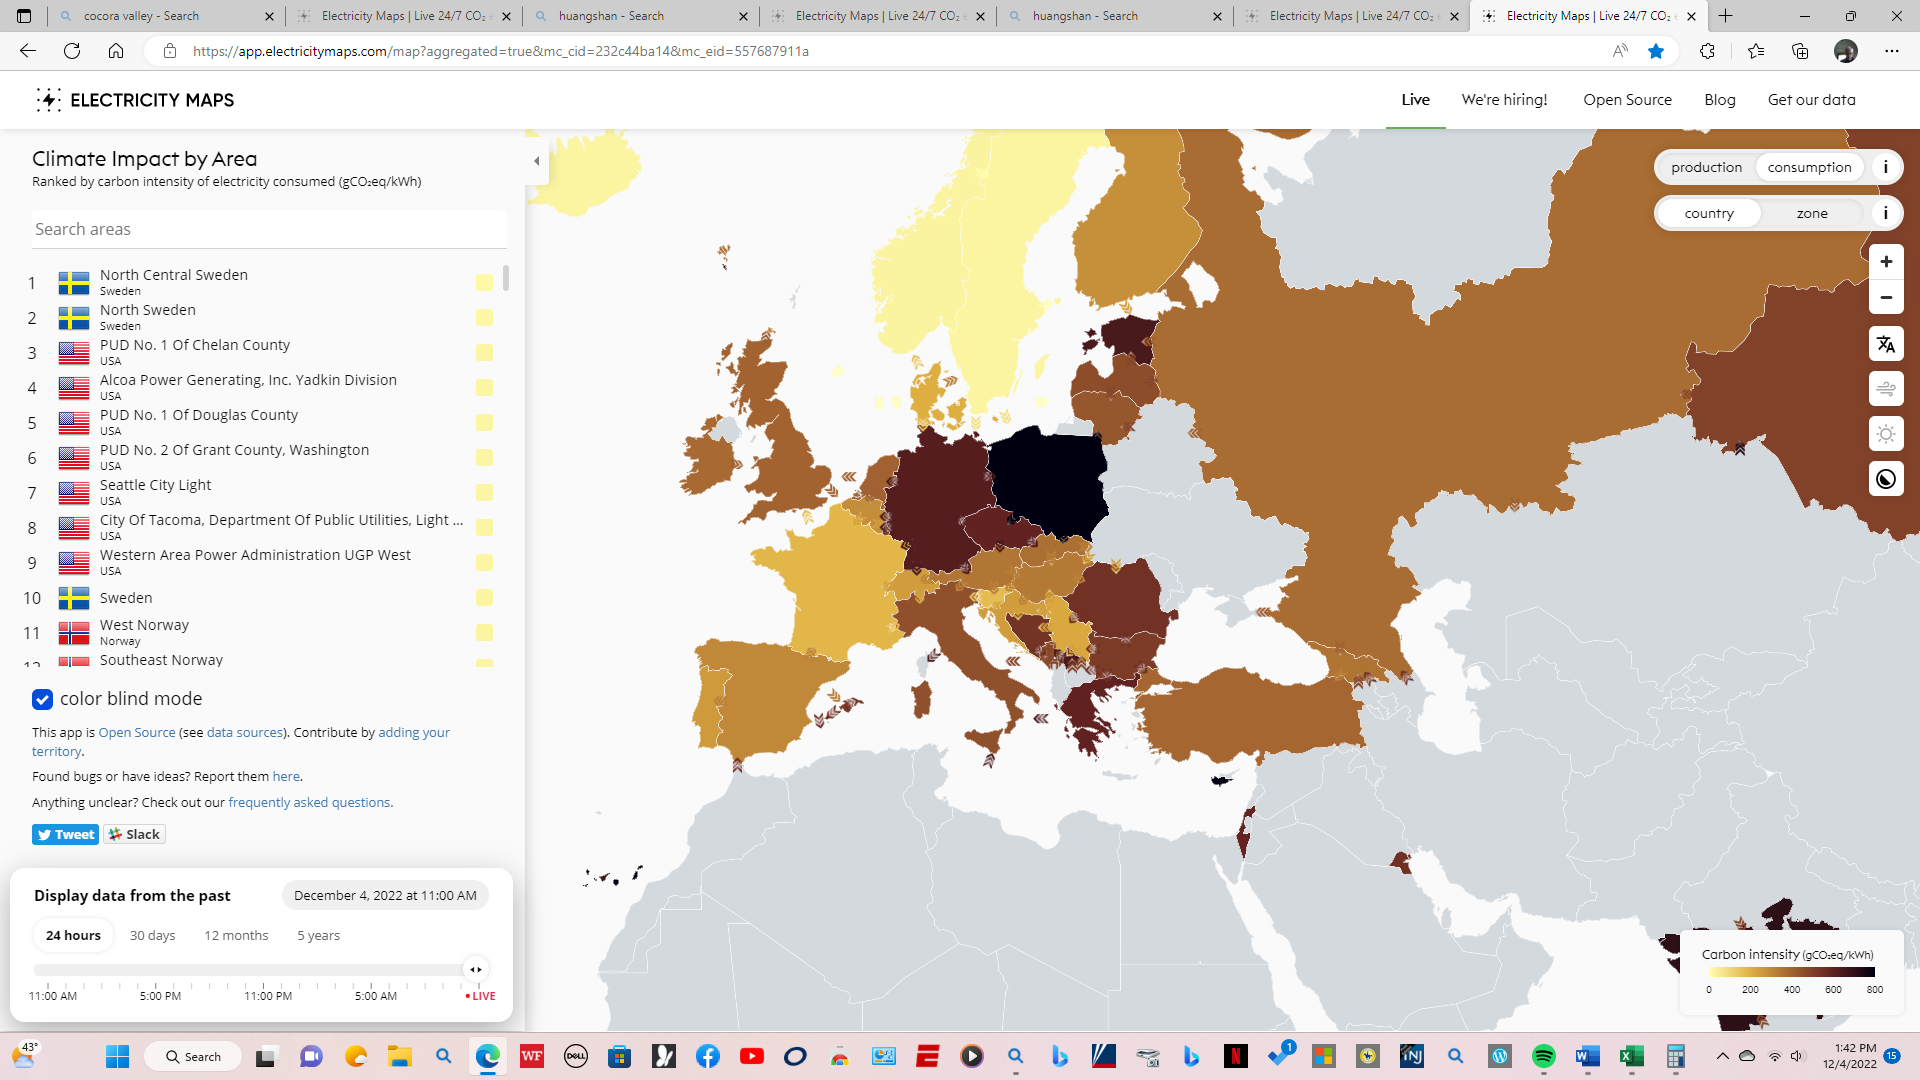Click the Search areas input field
1920x1080 pixels.
[x=268, y=229]
